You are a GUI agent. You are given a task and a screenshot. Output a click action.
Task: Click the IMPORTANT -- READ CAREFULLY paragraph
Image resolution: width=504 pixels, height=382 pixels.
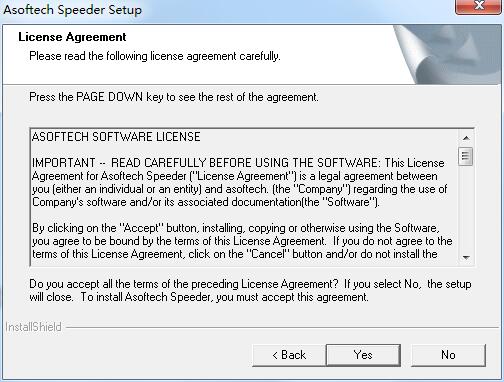pos(240,182)
